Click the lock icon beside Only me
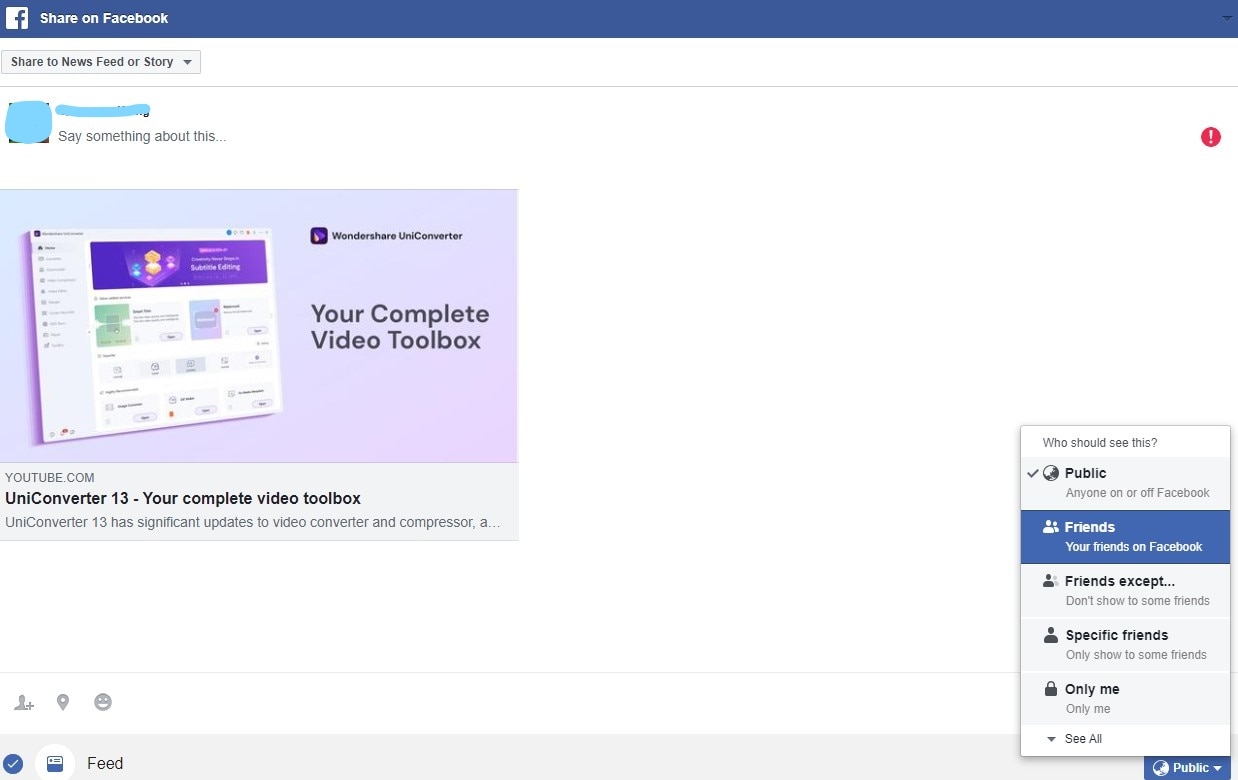1238x780 pixels. [1050, 689]
